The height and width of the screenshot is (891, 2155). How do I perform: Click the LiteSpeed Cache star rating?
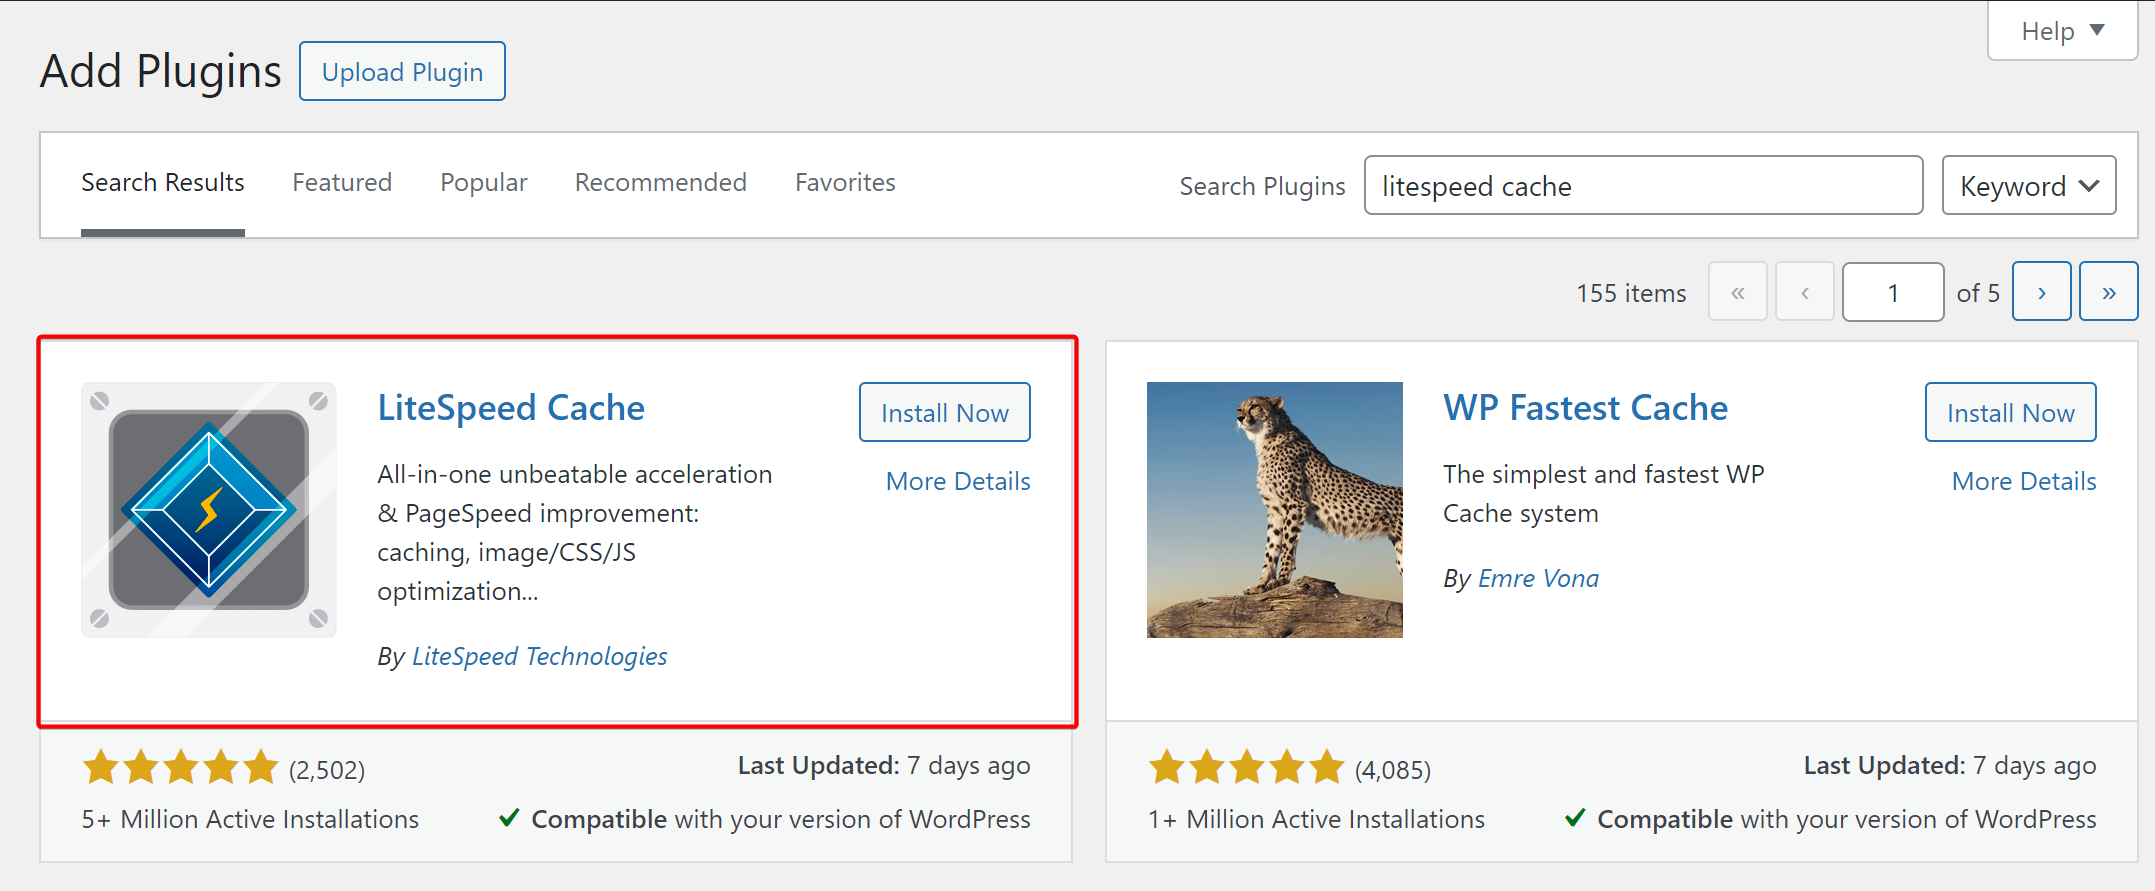pos(181,768)
